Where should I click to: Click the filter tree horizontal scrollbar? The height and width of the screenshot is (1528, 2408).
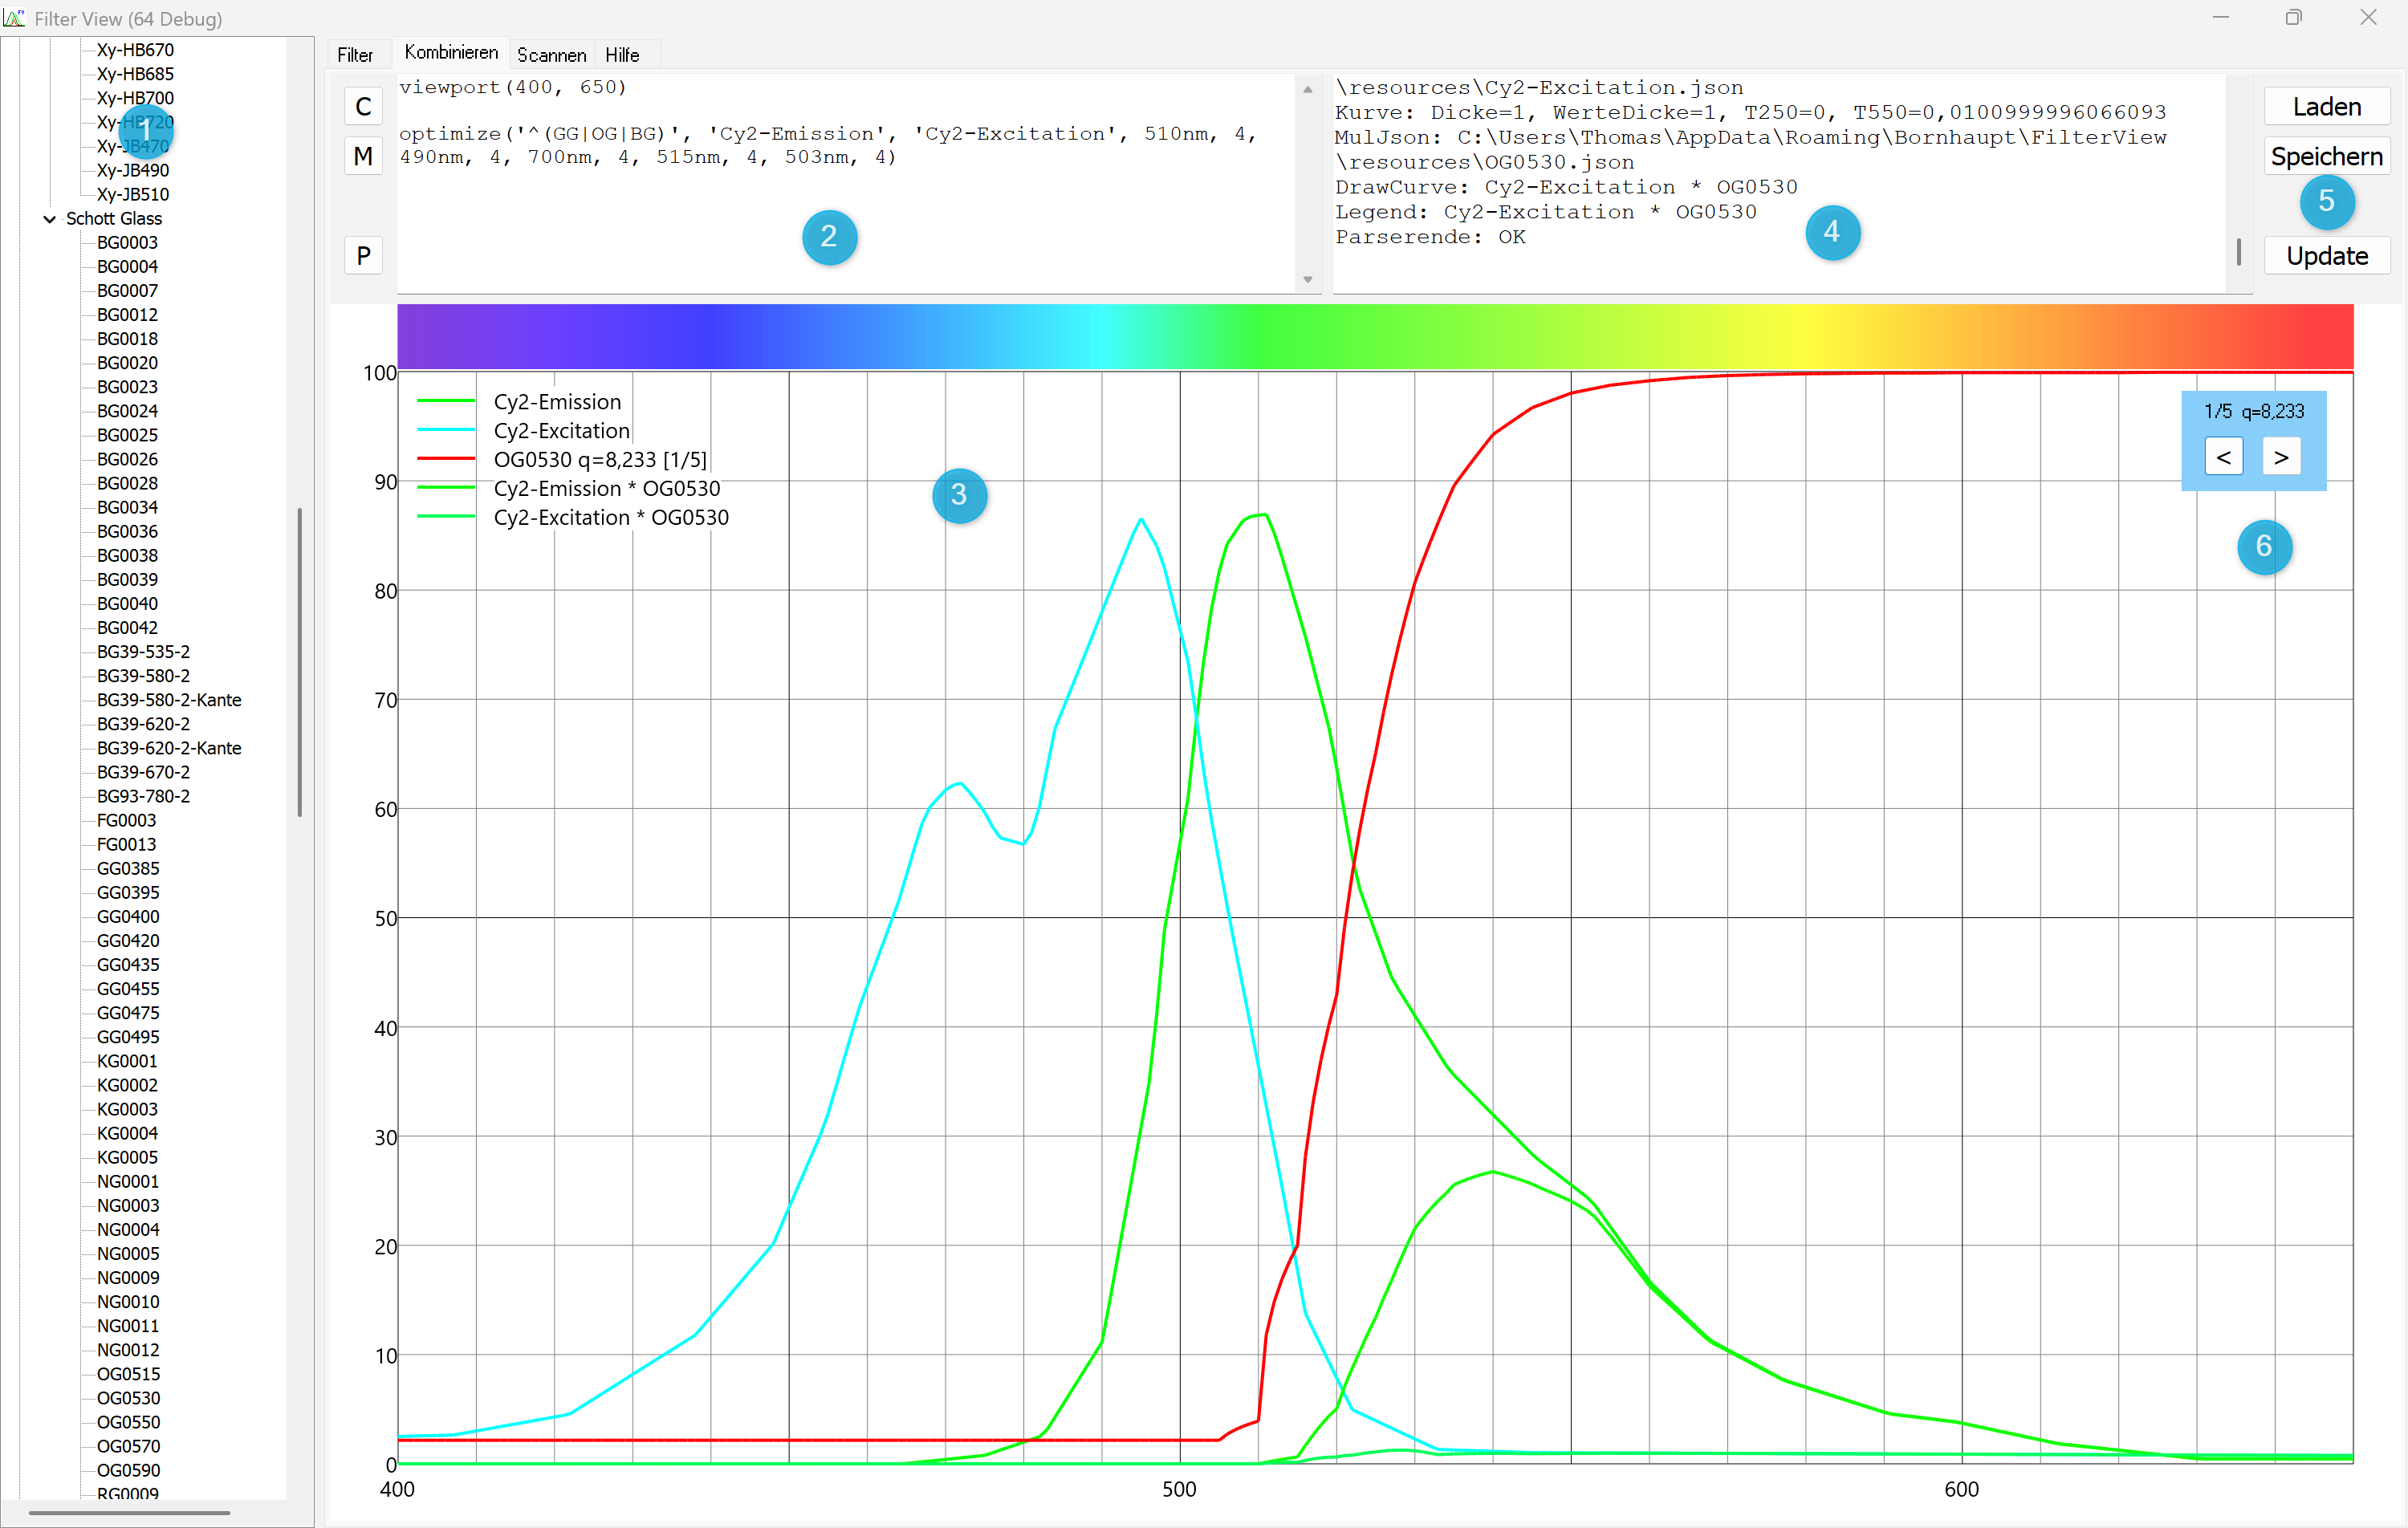(130, 1513)
